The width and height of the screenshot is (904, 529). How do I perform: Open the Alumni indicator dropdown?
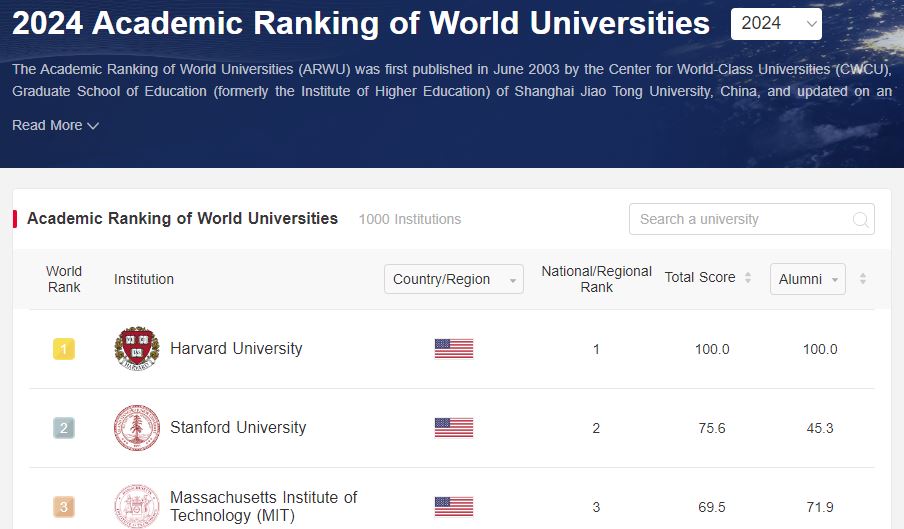coord(808,279)
